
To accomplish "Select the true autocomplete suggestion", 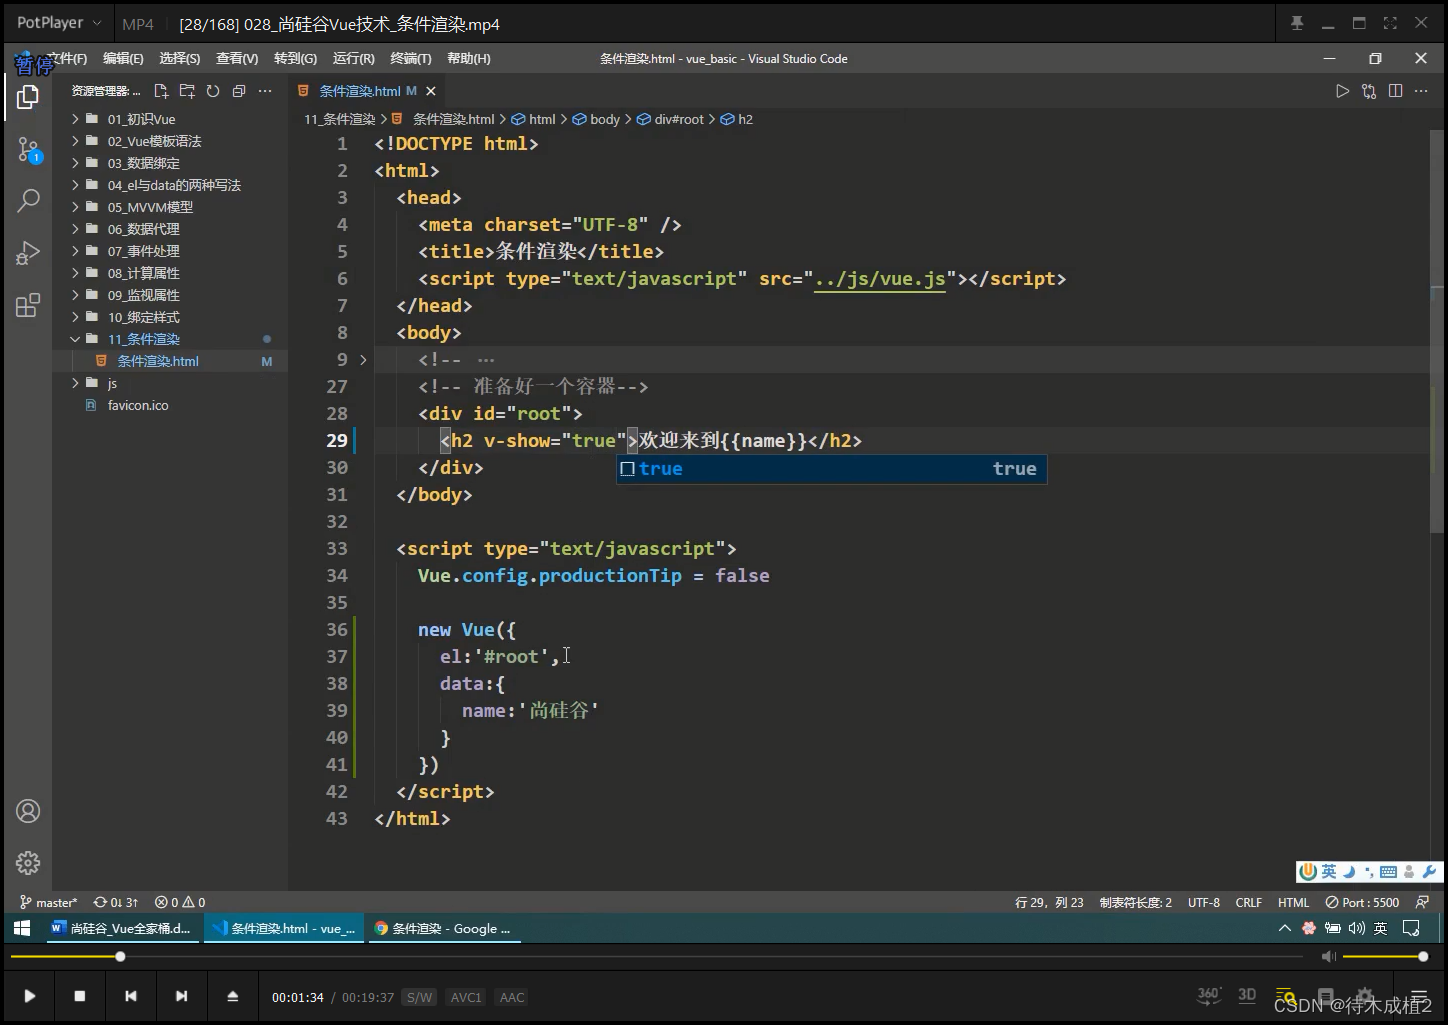I will coord(831,469).
